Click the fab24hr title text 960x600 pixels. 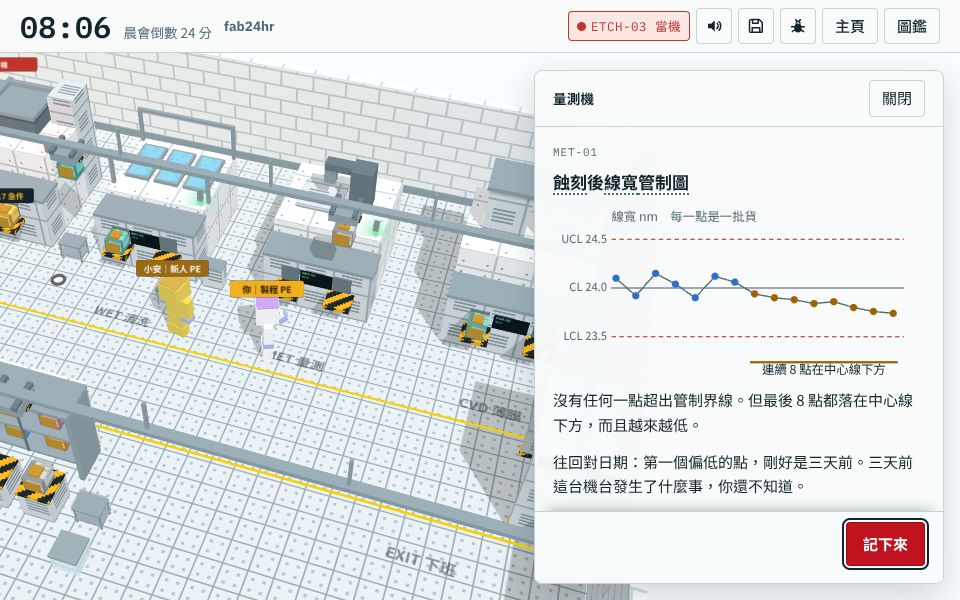coord(249,26)
